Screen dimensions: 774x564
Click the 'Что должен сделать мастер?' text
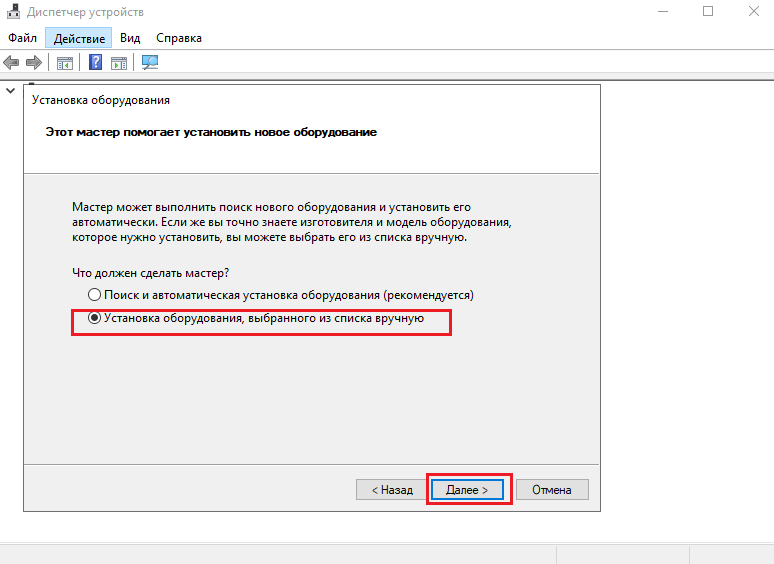coord(151,273)
